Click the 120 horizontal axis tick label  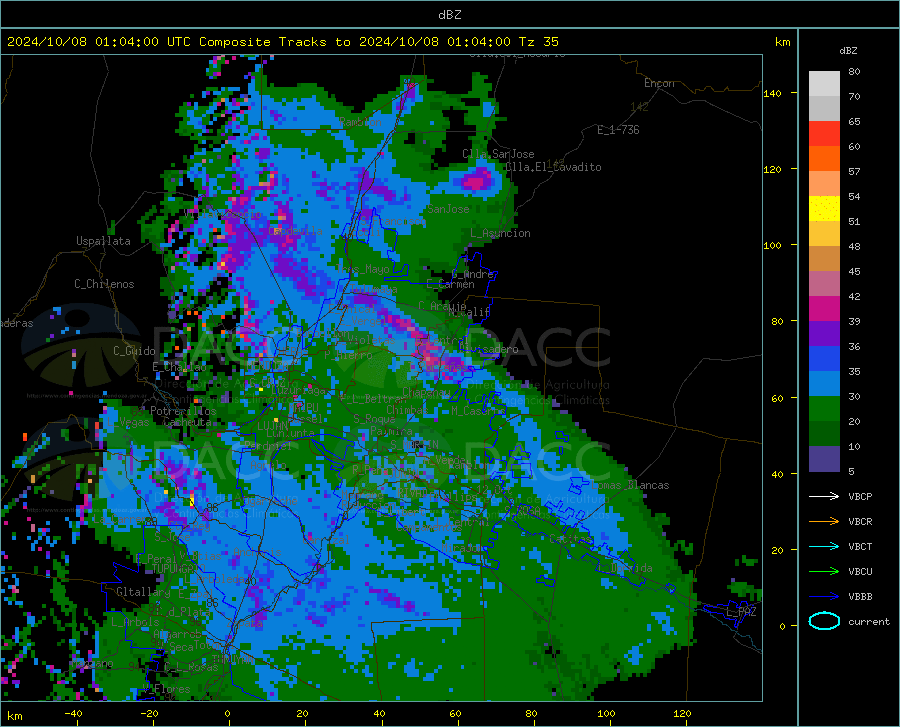682,713
